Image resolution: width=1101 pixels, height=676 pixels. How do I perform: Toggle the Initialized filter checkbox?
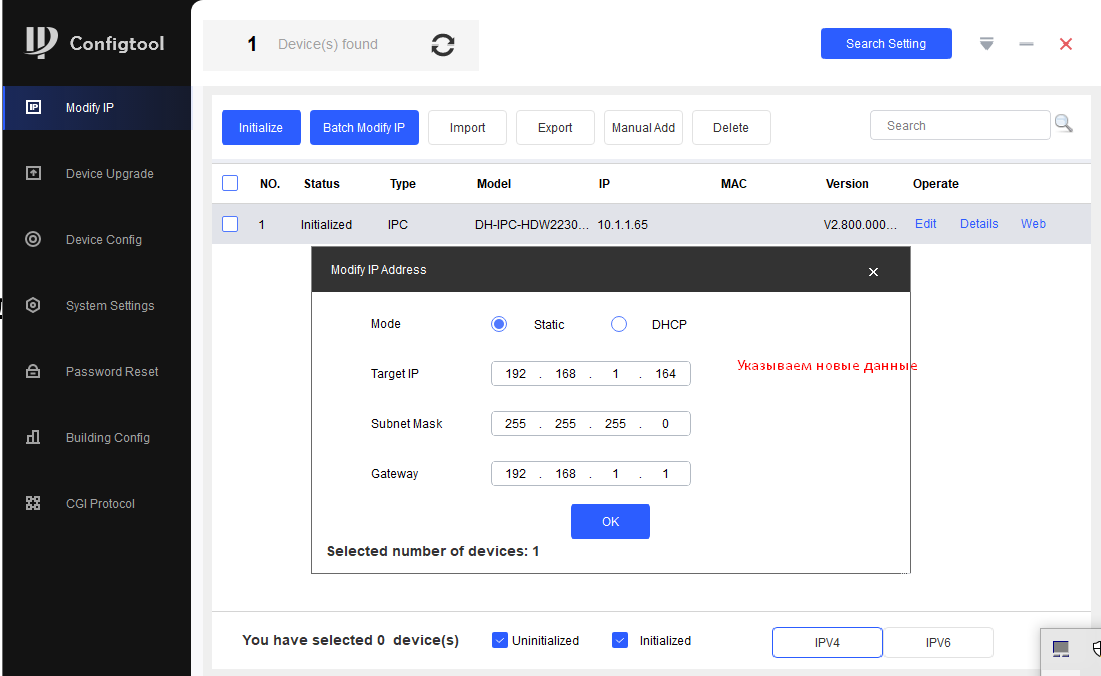(x=620, y=640)
